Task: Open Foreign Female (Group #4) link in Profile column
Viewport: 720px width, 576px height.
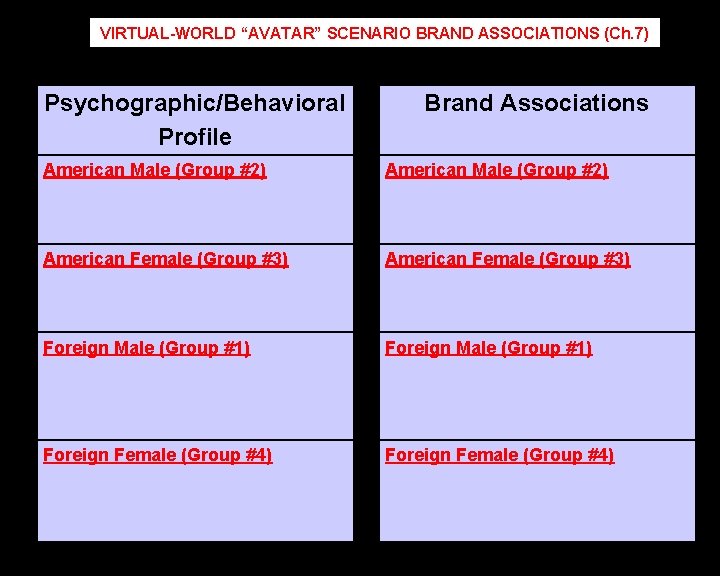Action: point(158,455)
